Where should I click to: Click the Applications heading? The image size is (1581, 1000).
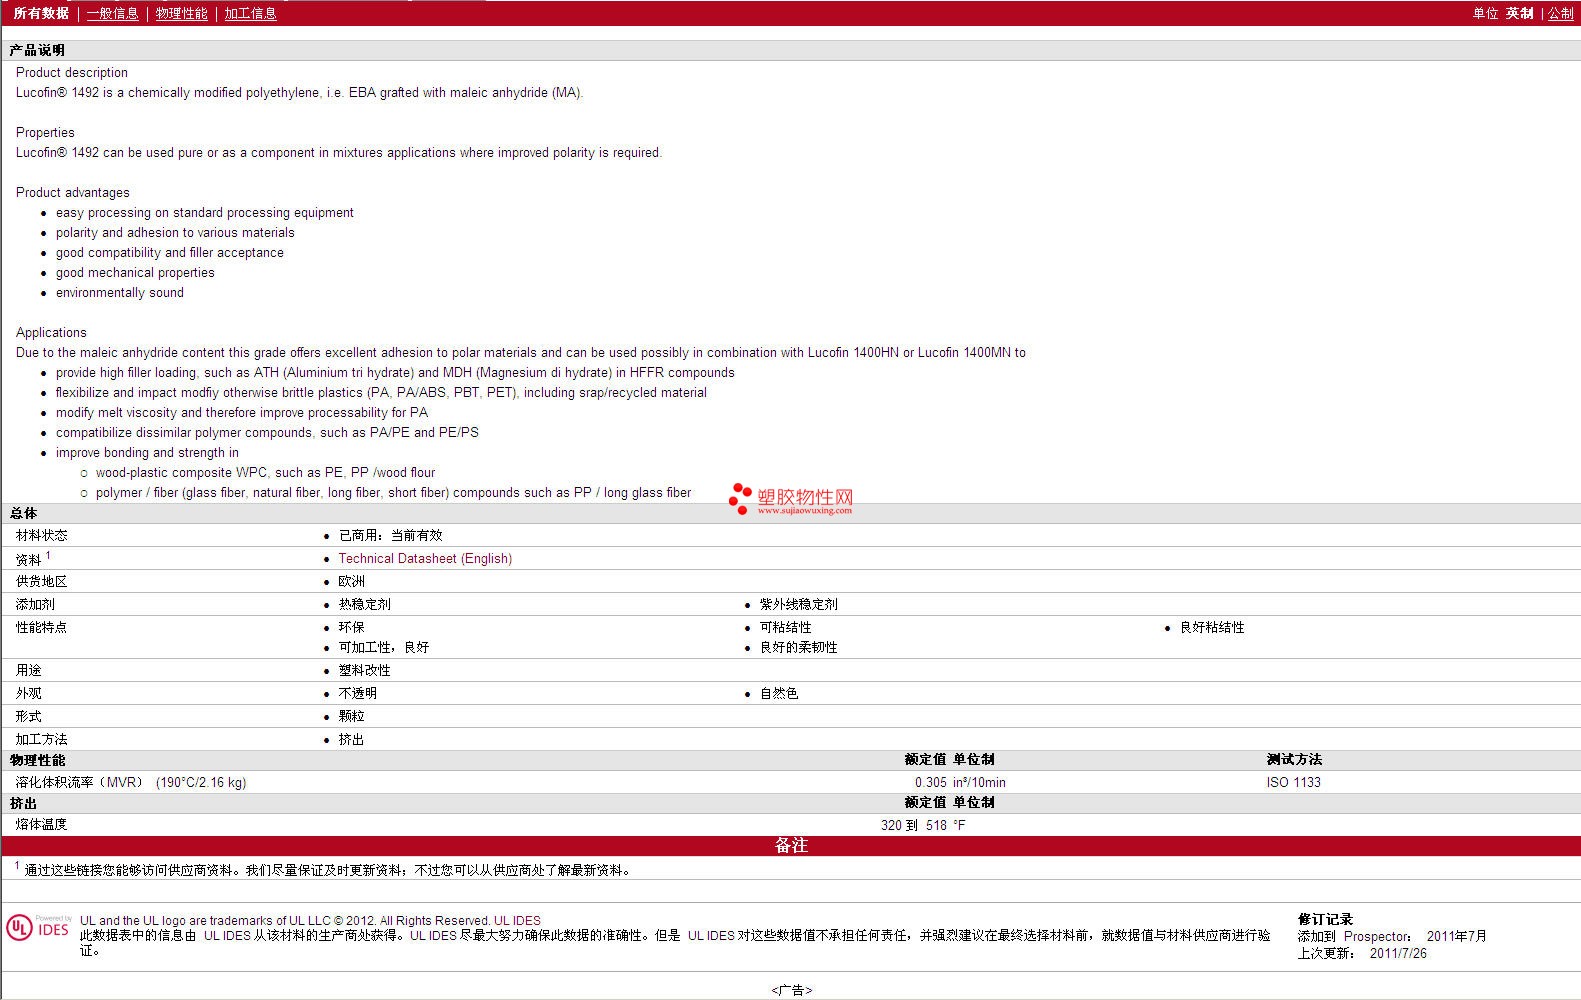[51, 332]
